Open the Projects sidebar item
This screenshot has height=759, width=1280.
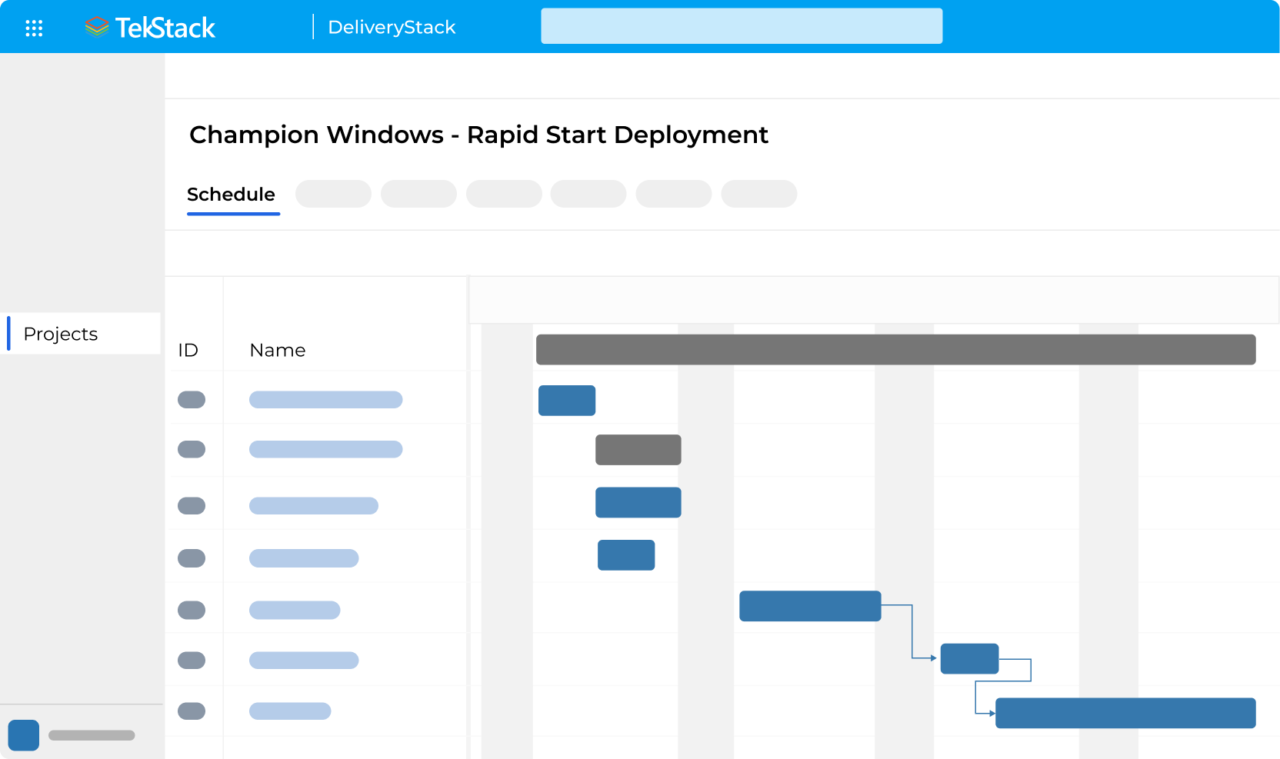point(60,333)
